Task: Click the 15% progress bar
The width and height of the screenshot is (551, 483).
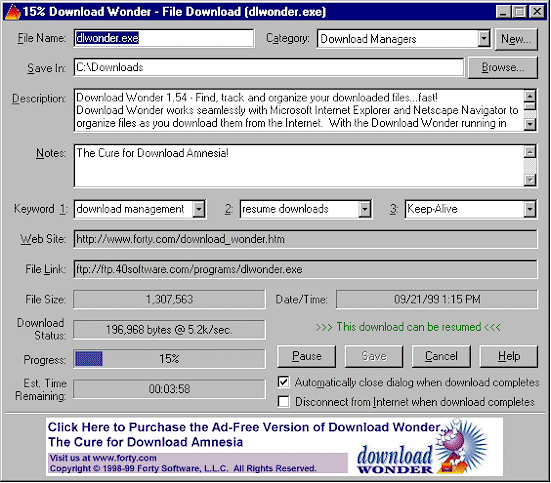Action: [x=169, y=359]
